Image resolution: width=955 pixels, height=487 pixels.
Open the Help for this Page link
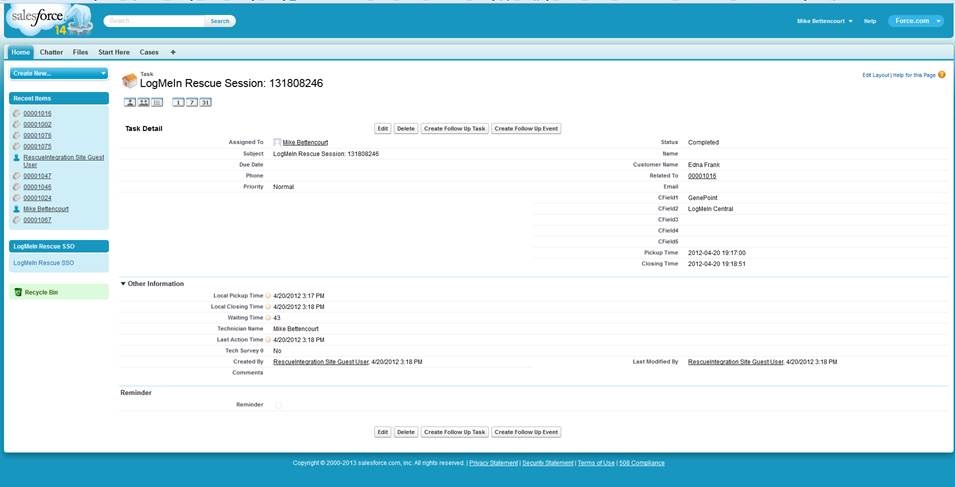pos(914,75)
